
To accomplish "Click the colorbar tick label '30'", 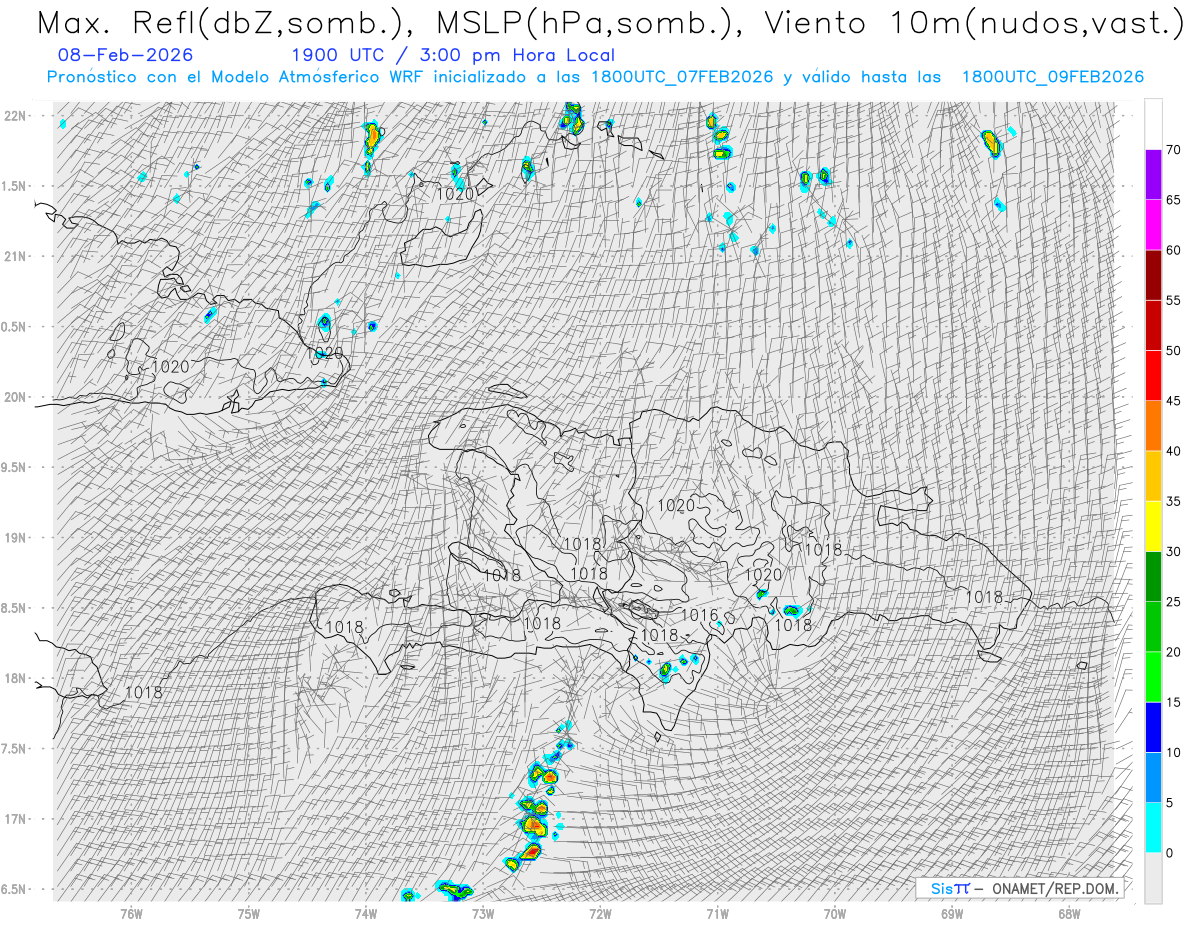I will (1173, 551).
